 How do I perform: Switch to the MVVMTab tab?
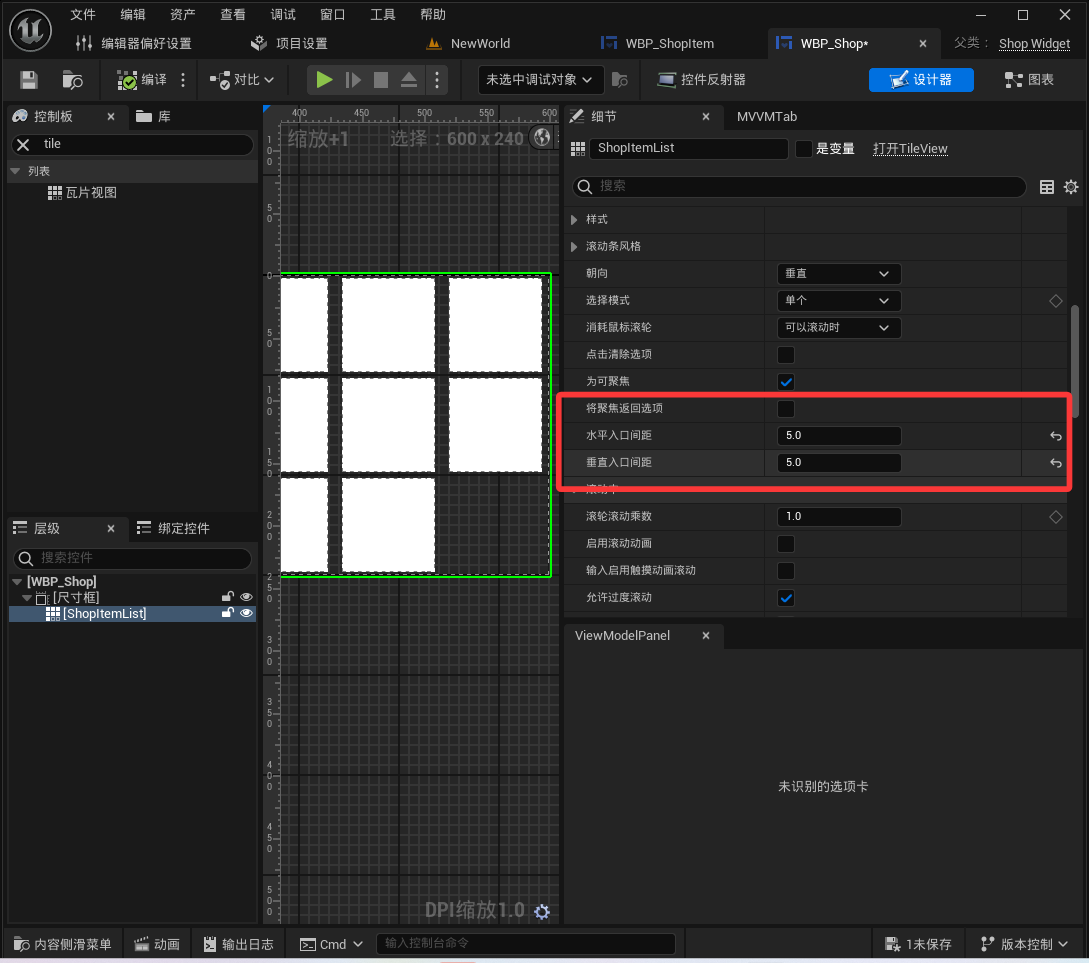click(767, 117)
